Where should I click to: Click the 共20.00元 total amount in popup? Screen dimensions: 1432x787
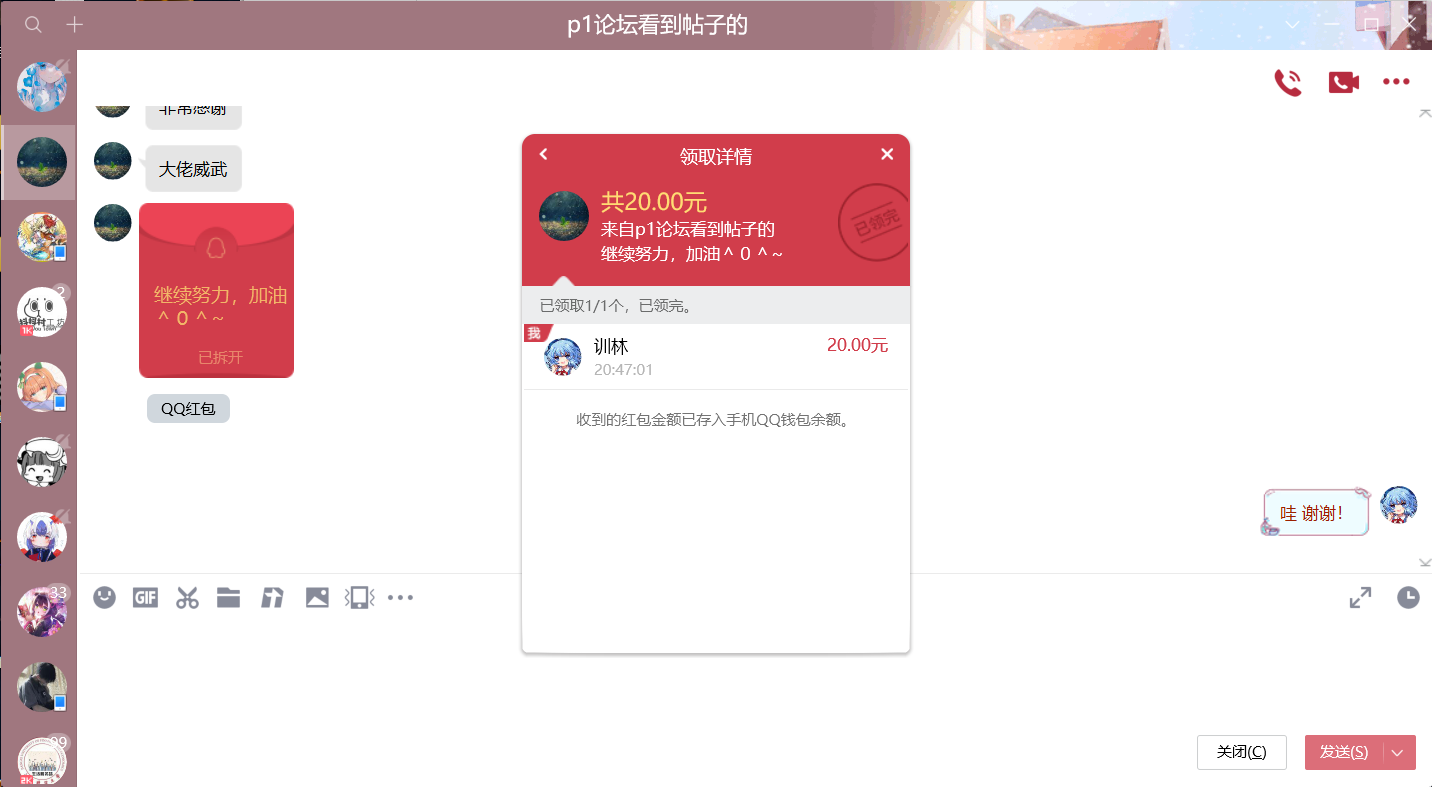pos(654,202)
